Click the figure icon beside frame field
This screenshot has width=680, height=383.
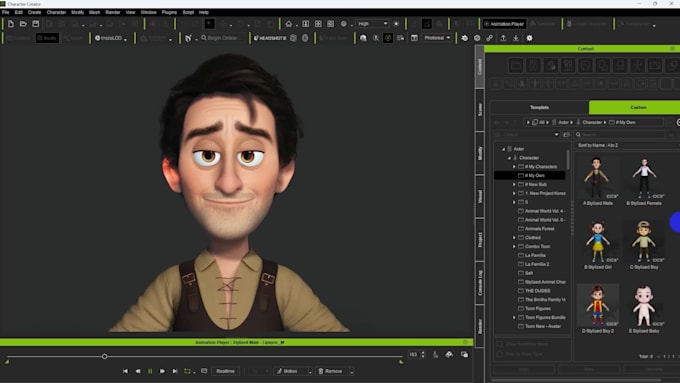435,355
